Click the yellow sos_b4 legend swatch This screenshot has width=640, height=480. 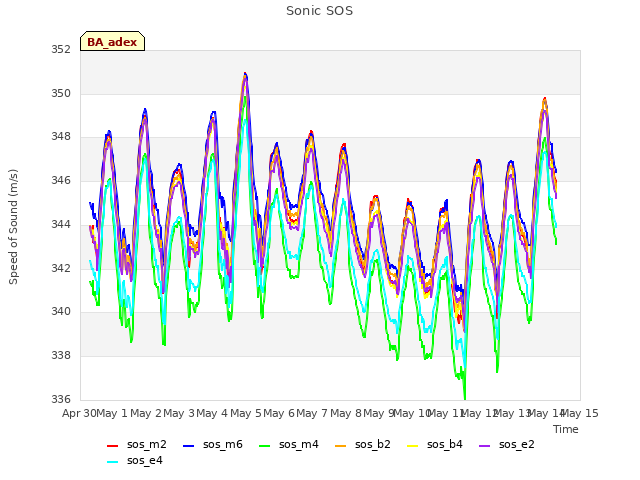click(413, 446)
